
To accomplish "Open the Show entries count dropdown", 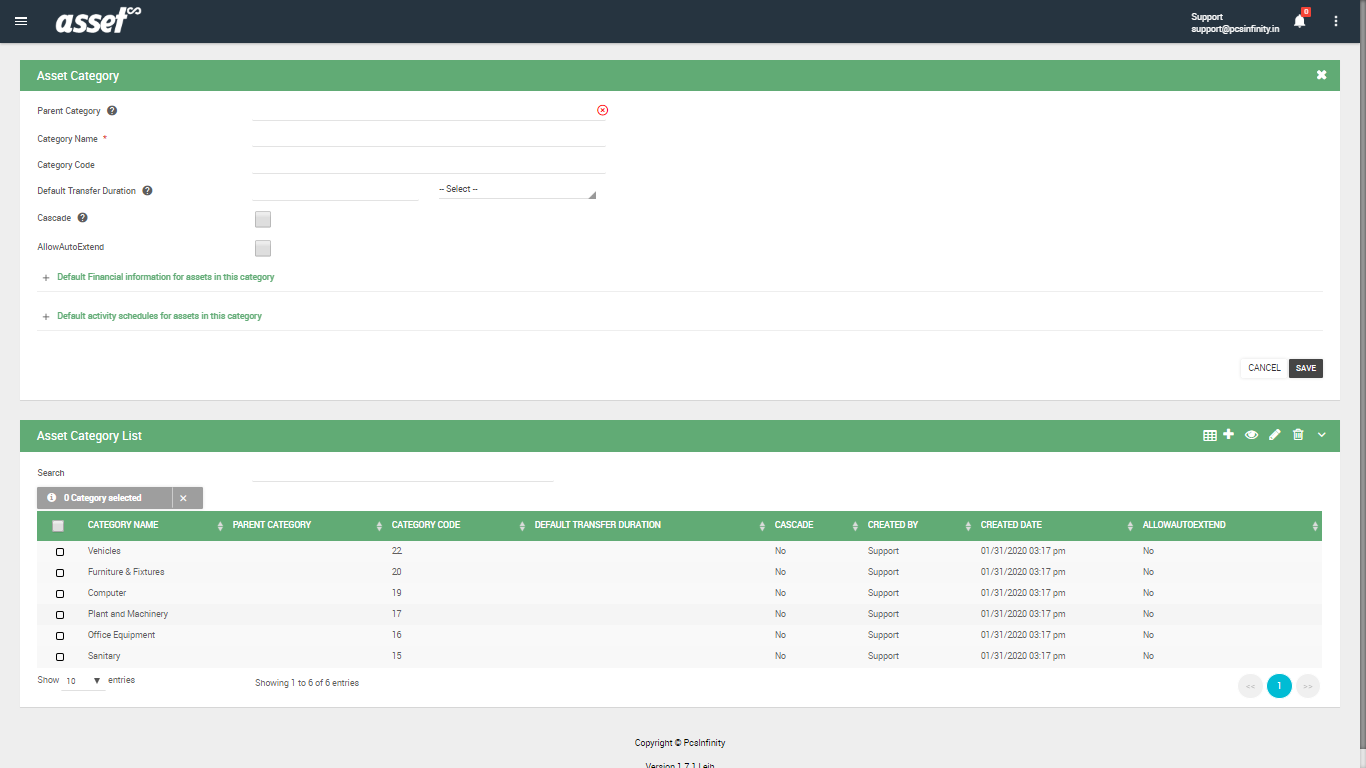I will pyautogui.click(x=83, y=681).
